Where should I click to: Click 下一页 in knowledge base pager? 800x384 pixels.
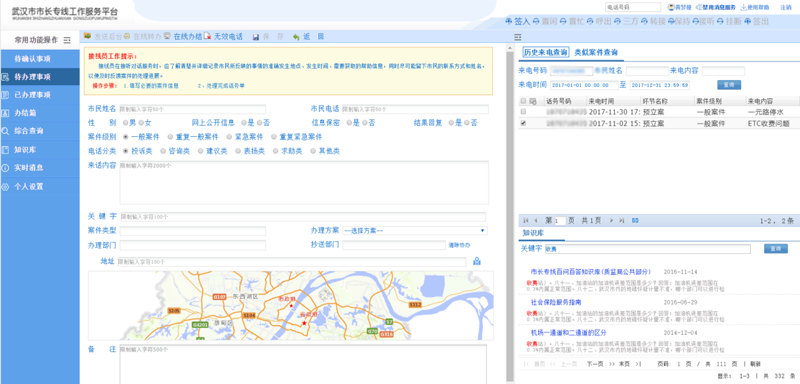pos(595,364)
